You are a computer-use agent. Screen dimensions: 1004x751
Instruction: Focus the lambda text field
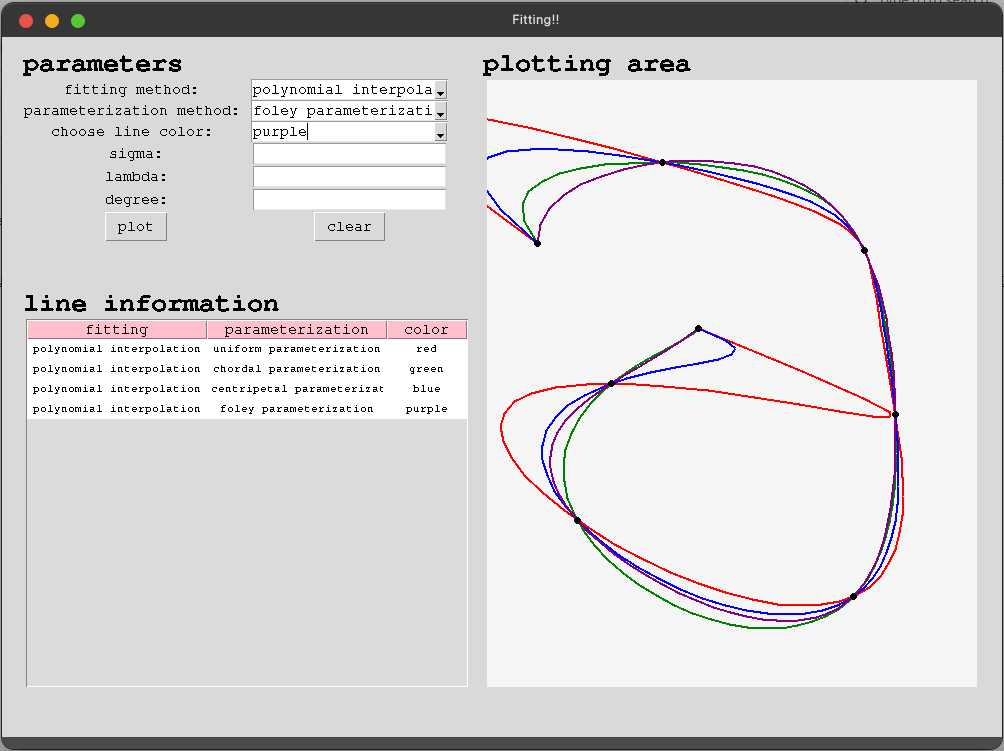(x=349, y=177)
